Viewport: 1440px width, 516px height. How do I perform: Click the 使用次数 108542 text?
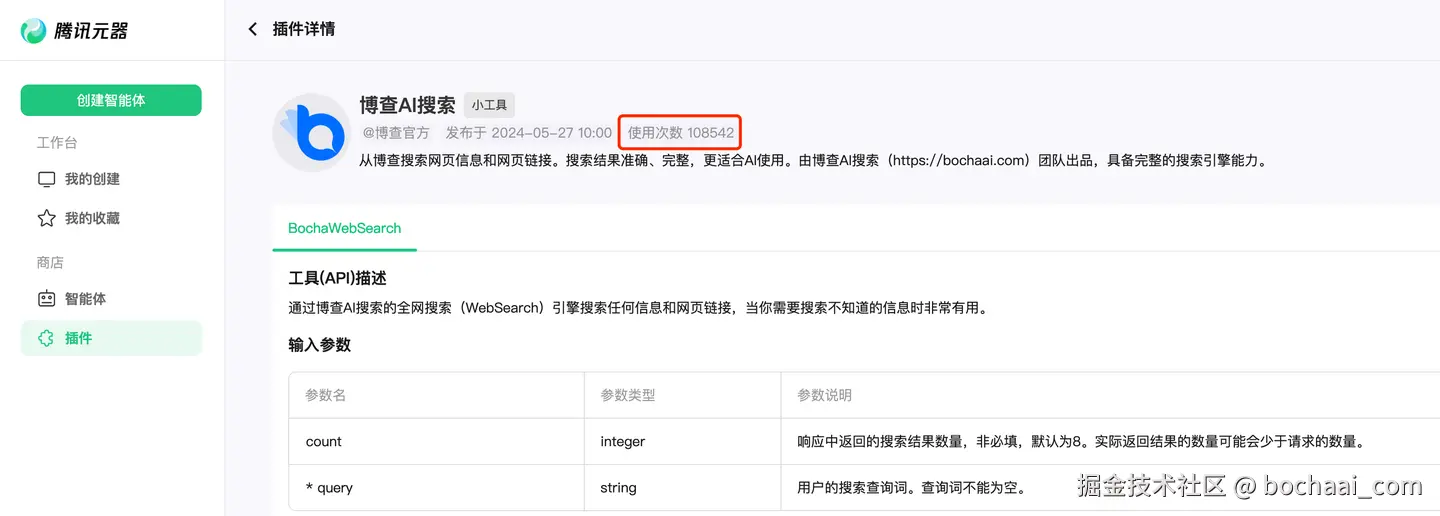point(681,133)
